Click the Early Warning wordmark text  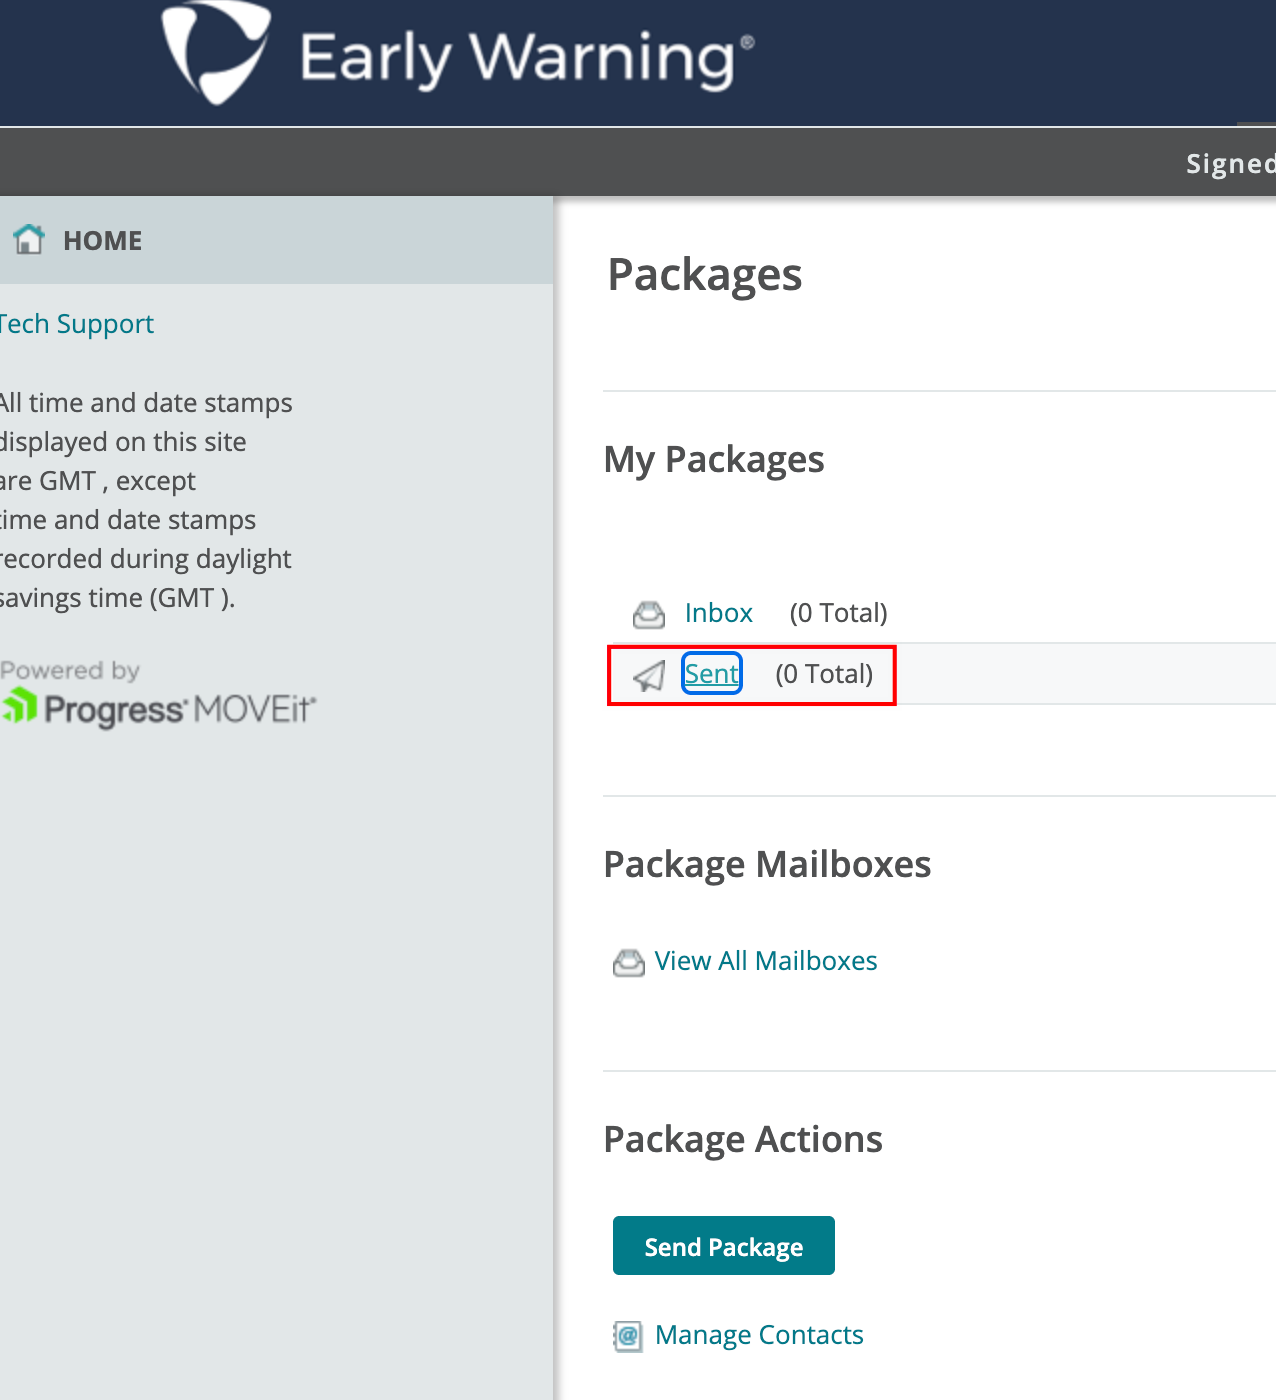pos(526,58)
